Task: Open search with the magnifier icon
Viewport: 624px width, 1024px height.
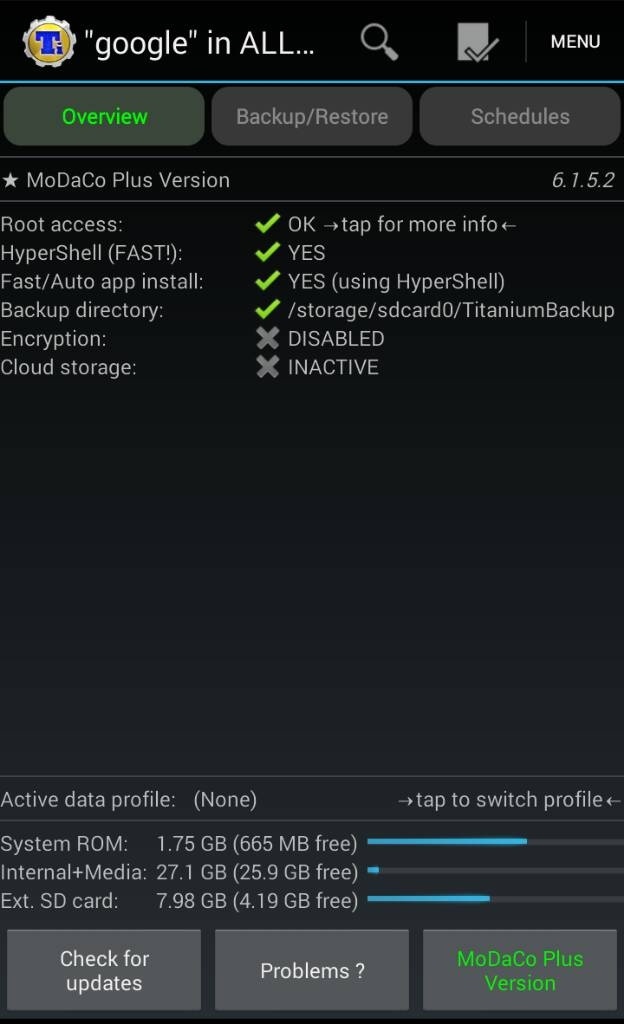Action: pyautogui.click(x=379, y=42)
